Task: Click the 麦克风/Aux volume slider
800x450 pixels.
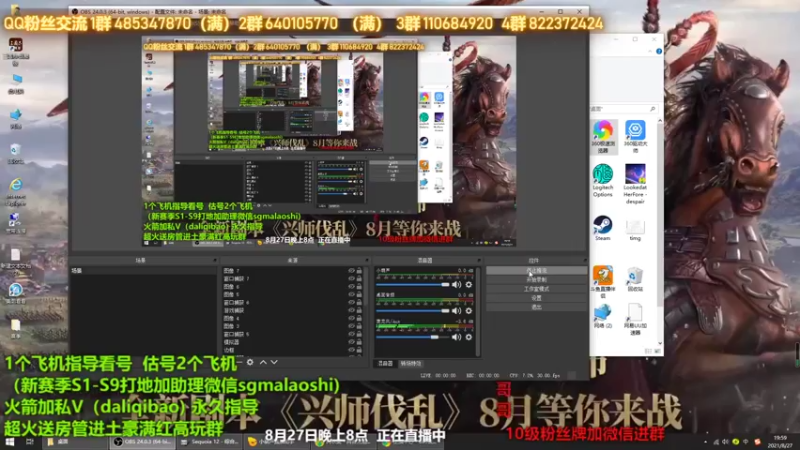Action: tap(412, 337)
